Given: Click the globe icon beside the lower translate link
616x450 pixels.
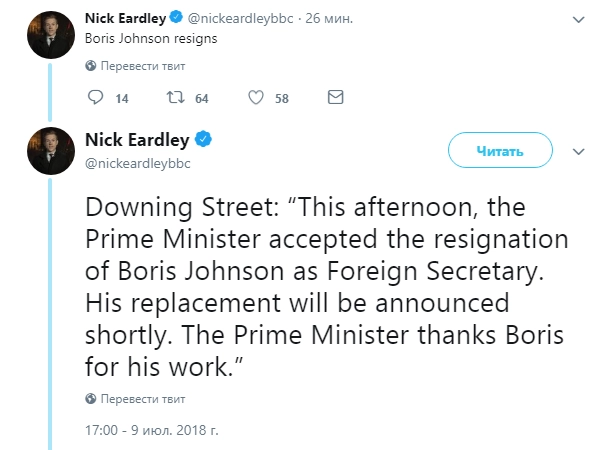Looking at the screenshot, I should click(91, 399).
